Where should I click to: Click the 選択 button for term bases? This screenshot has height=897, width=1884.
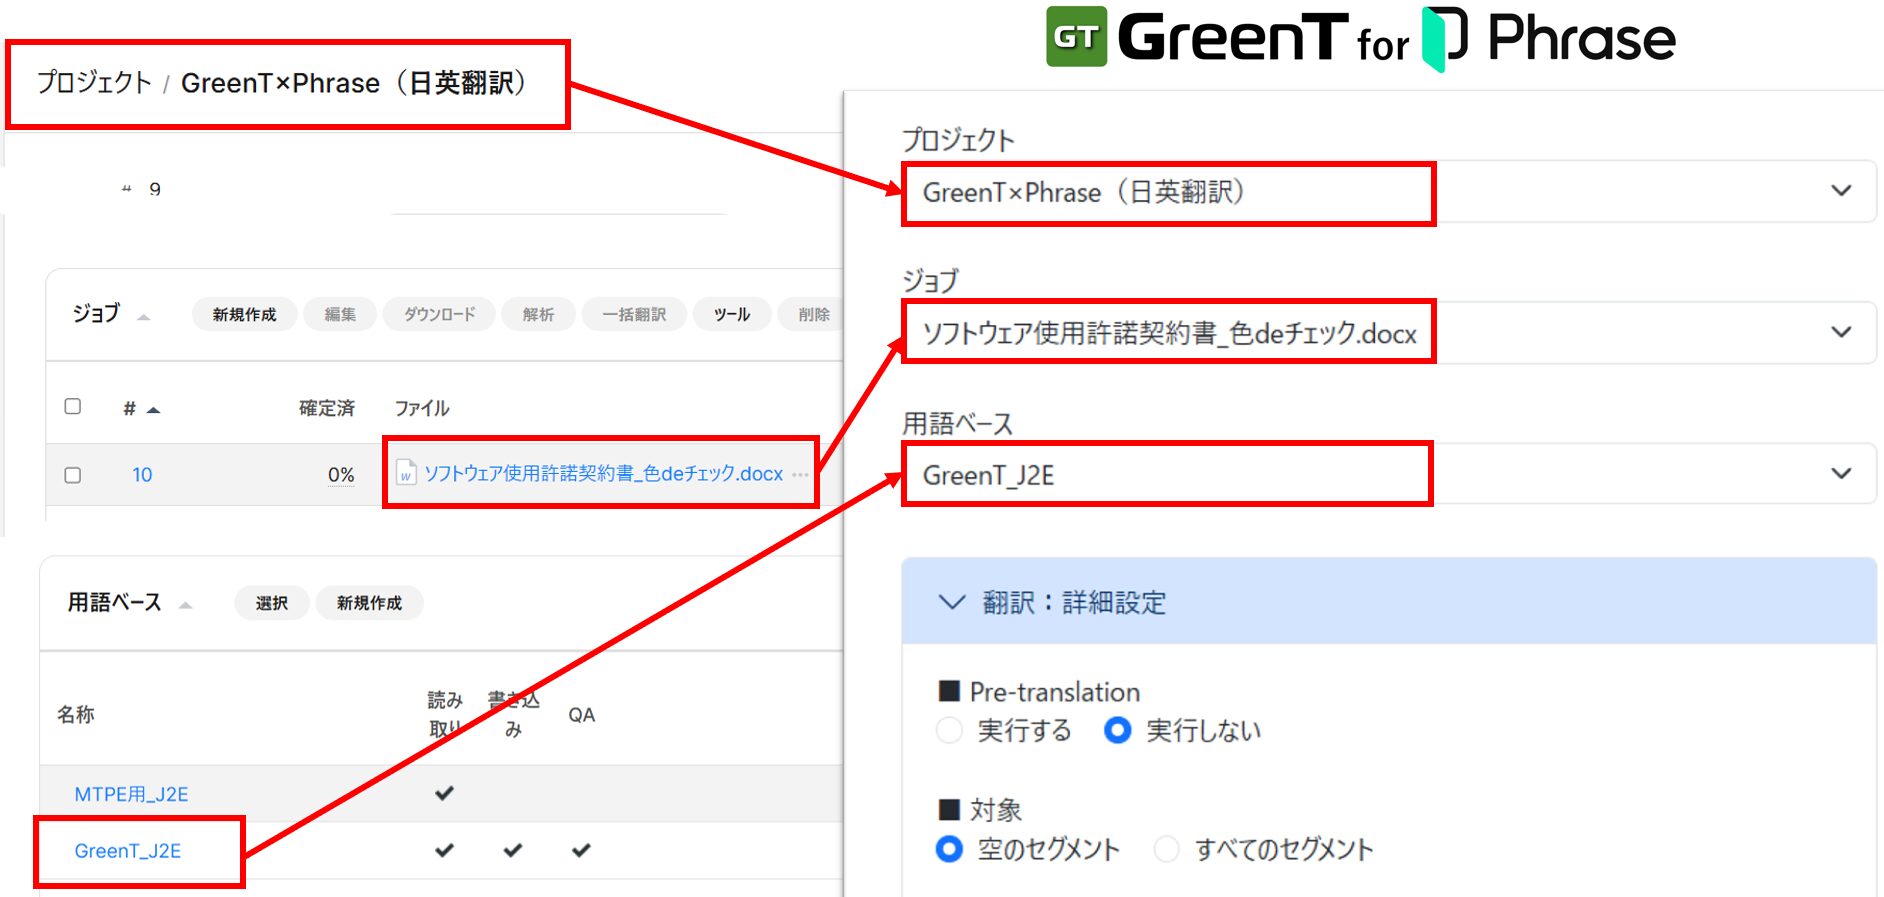tap(271, 603)
